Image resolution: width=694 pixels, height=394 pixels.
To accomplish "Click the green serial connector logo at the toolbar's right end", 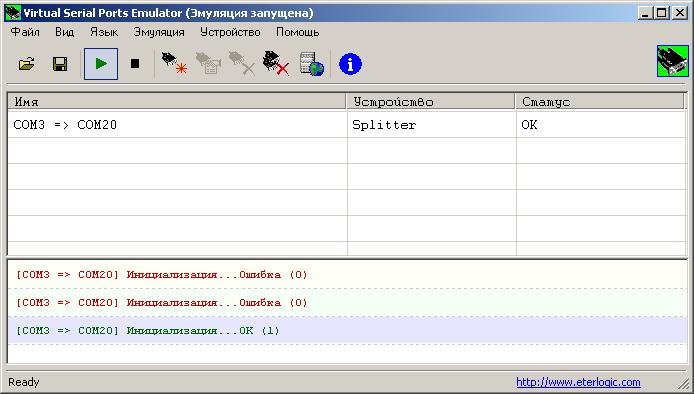I will (673, 61).
